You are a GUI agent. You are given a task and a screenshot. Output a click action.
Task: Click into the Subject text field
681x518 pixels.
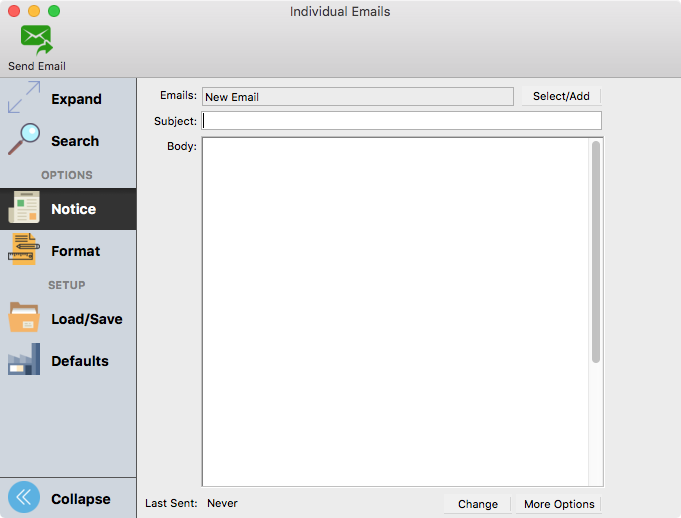[402, 121]
